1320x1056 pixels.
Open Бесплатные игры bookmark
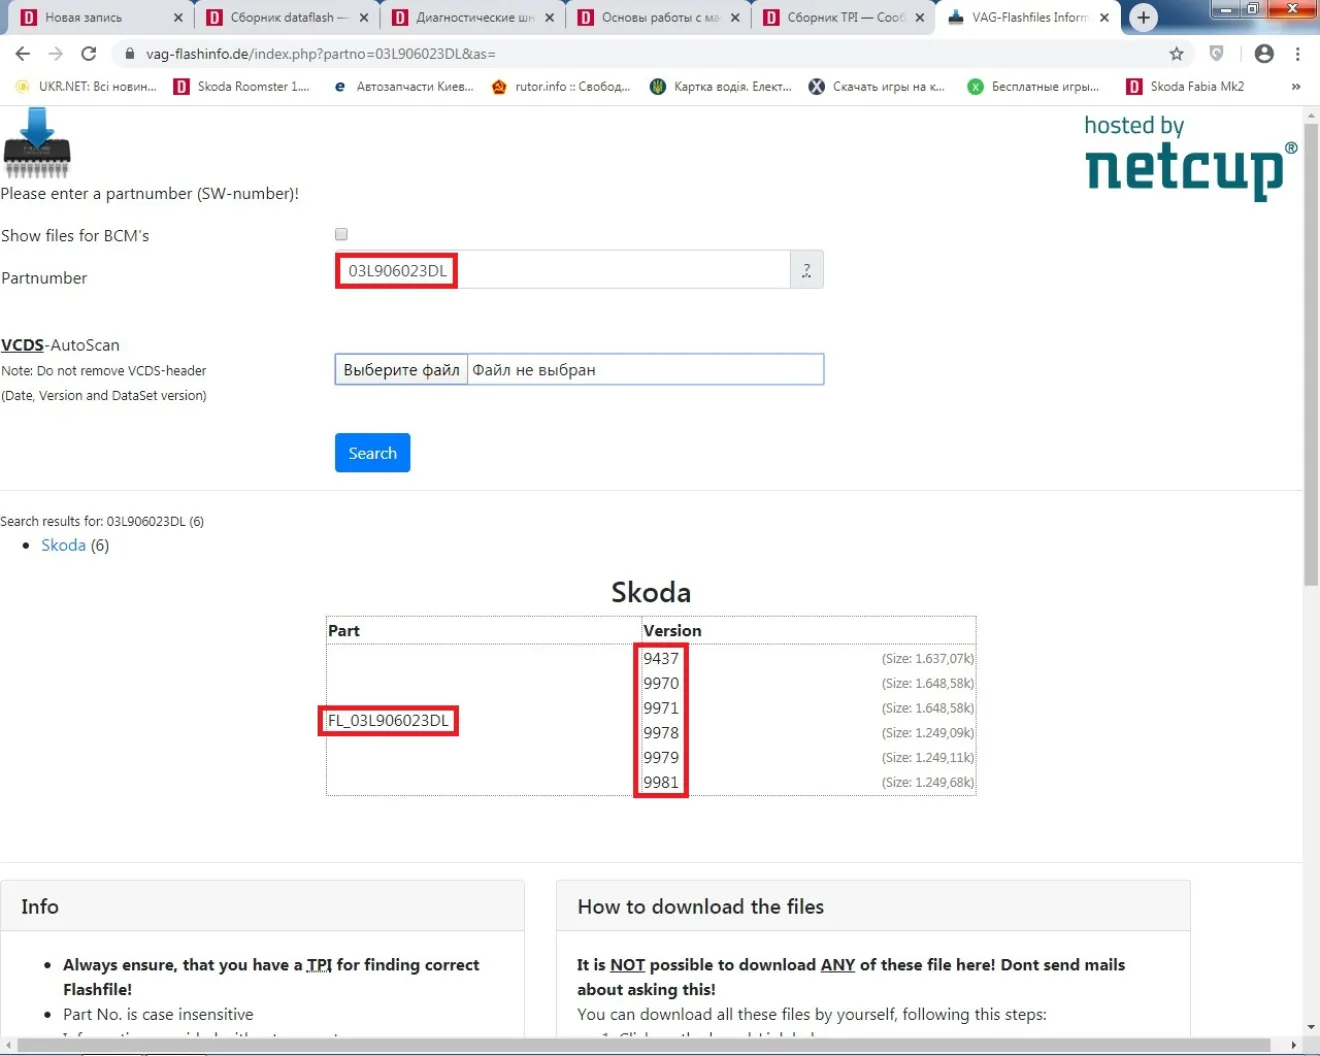pyautogui.click(x=1034, y=87)
